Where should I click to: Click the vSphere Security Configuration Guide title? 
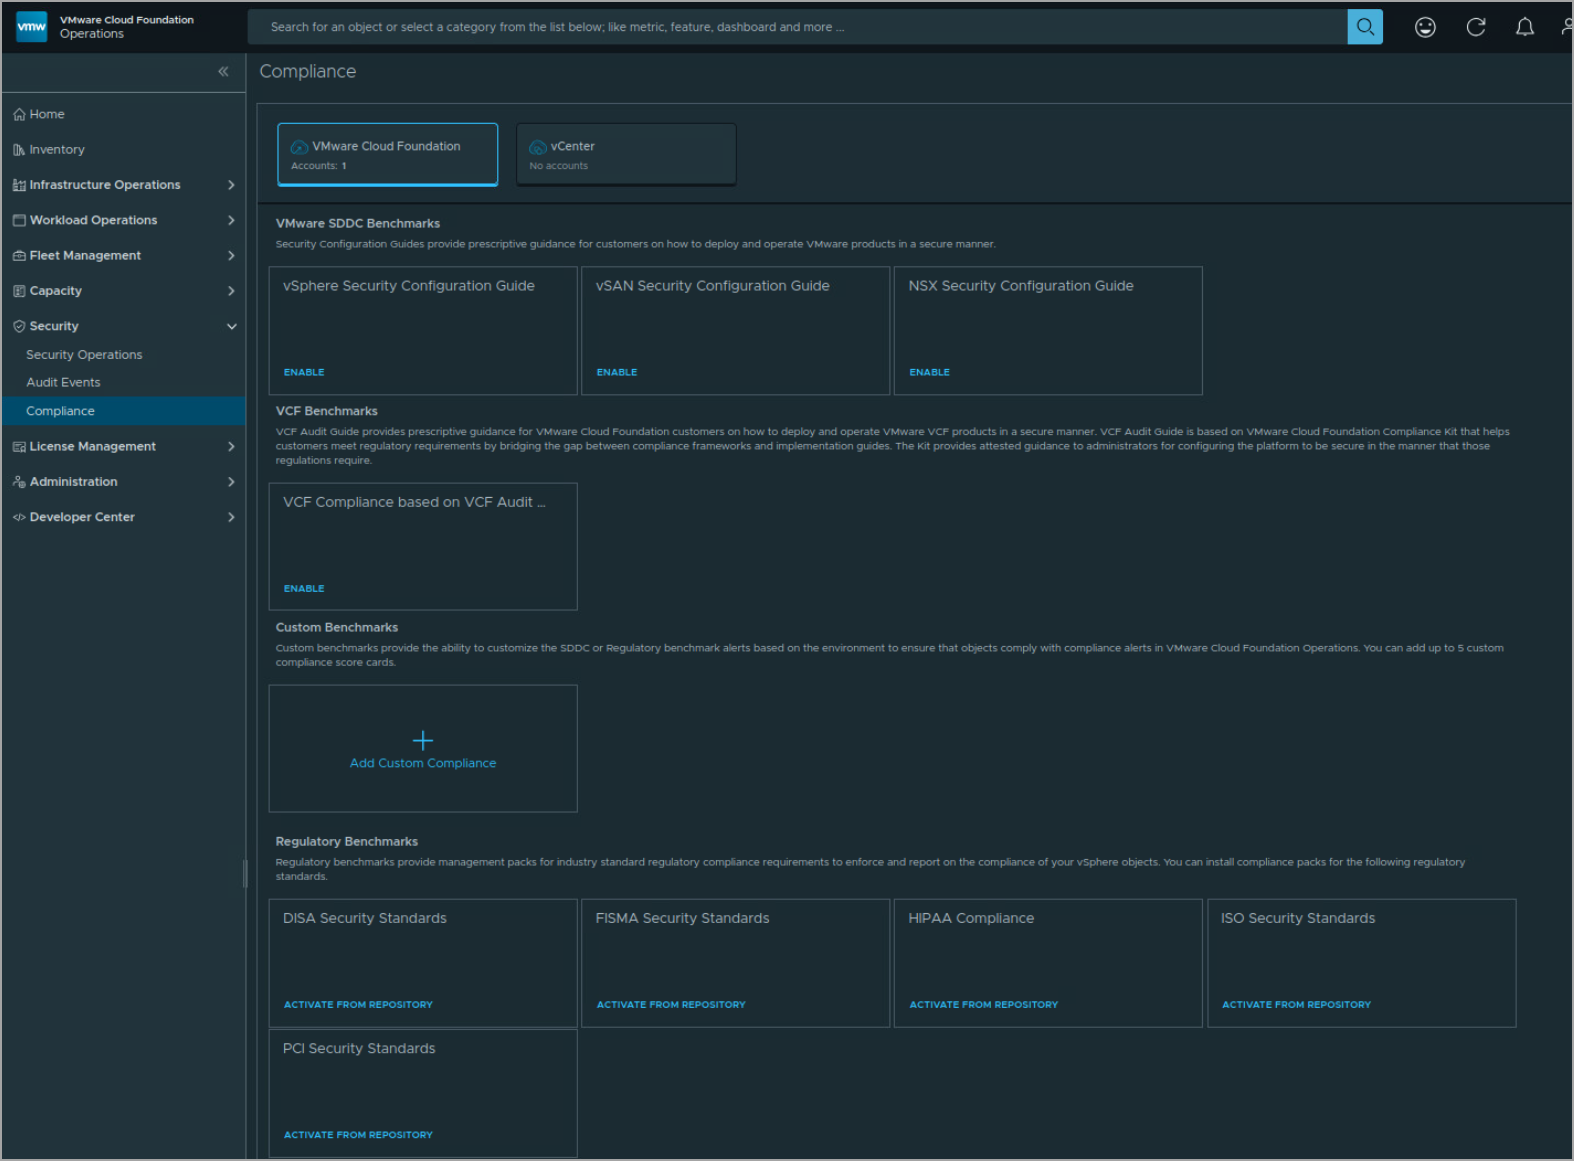point(409,286)
